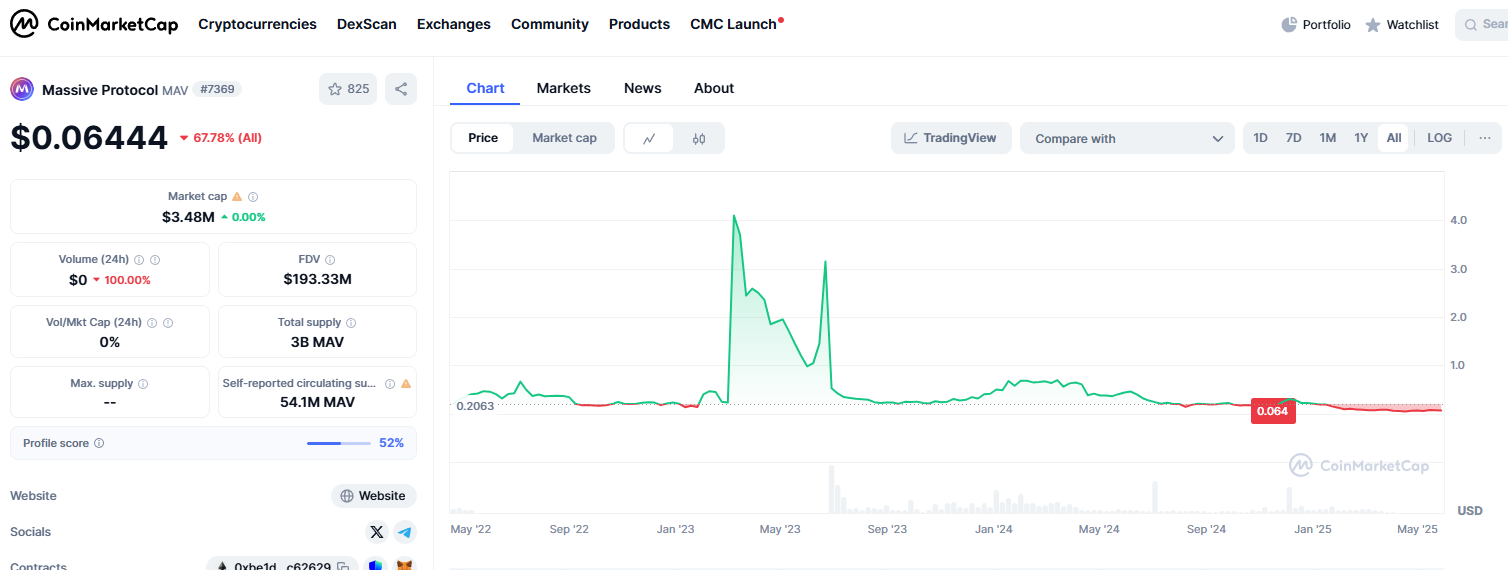Image resolution: width=1508 pixels, height=570 pixels.
Task: Click the Ethereum contract icon
Action: point(222,566)
